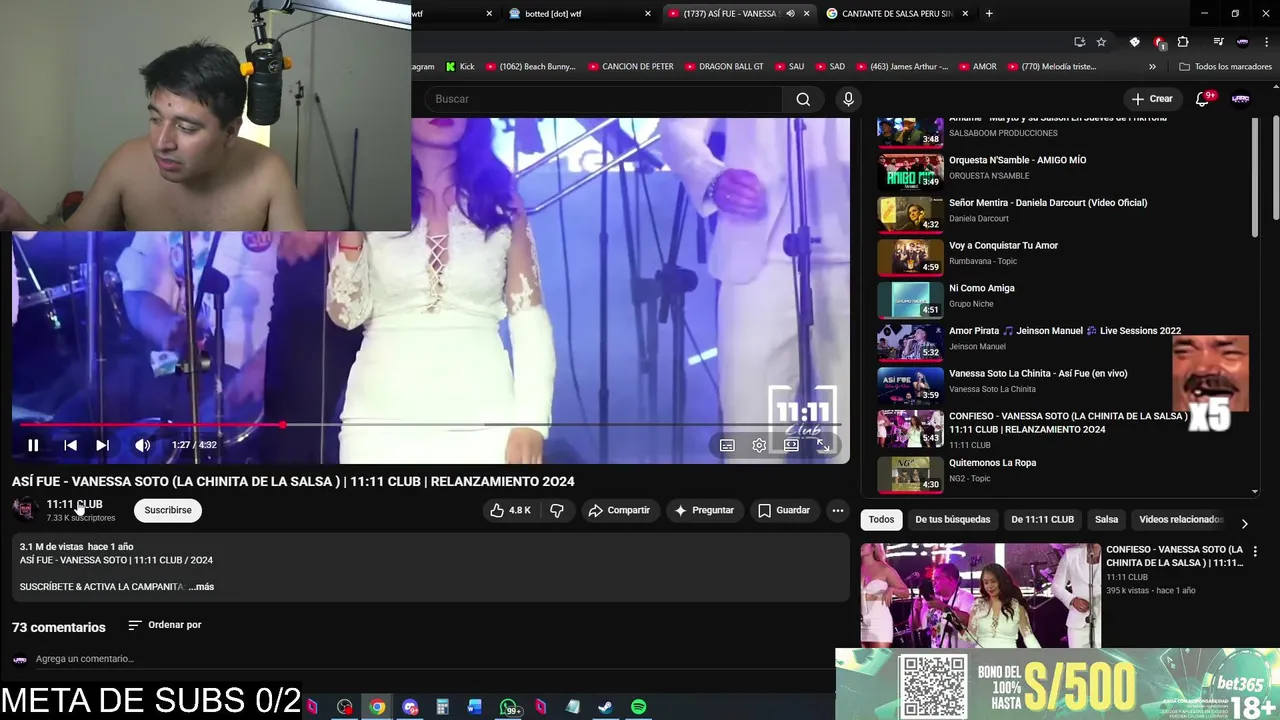Select the De 11:11 CLUB chip

point(1042,520)
